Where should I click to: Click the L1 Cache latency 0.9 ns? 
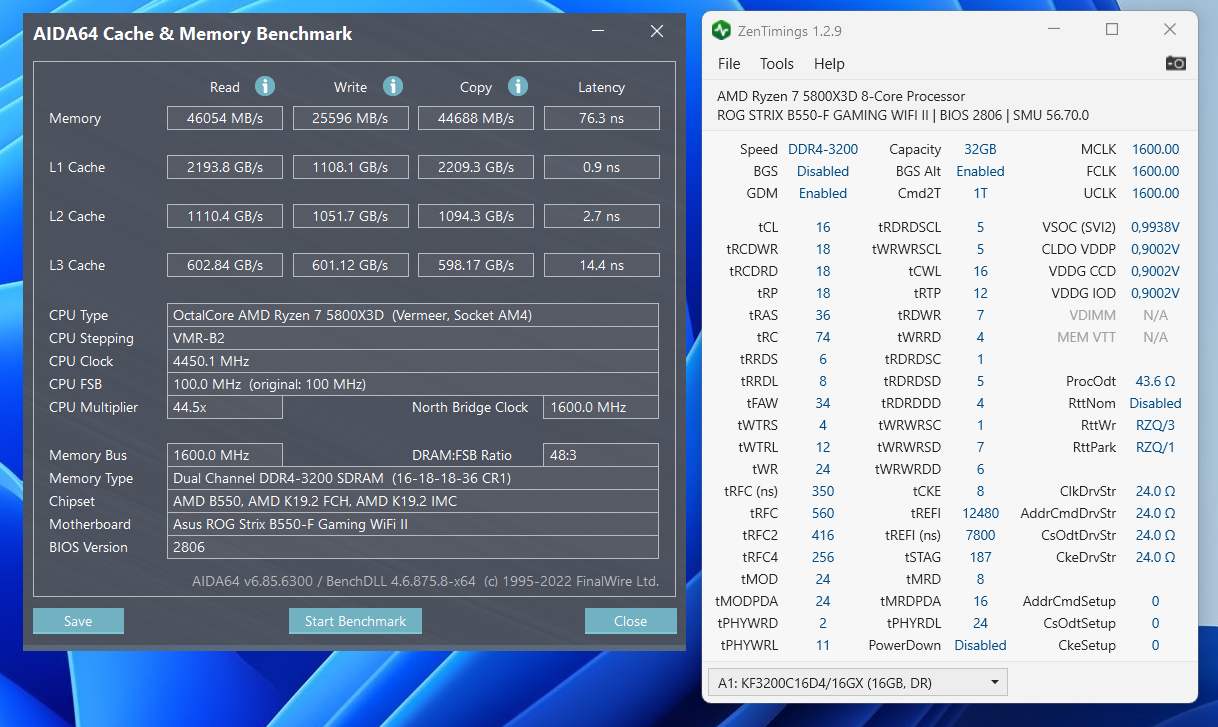pyautogui.click(x=601, y=167)
